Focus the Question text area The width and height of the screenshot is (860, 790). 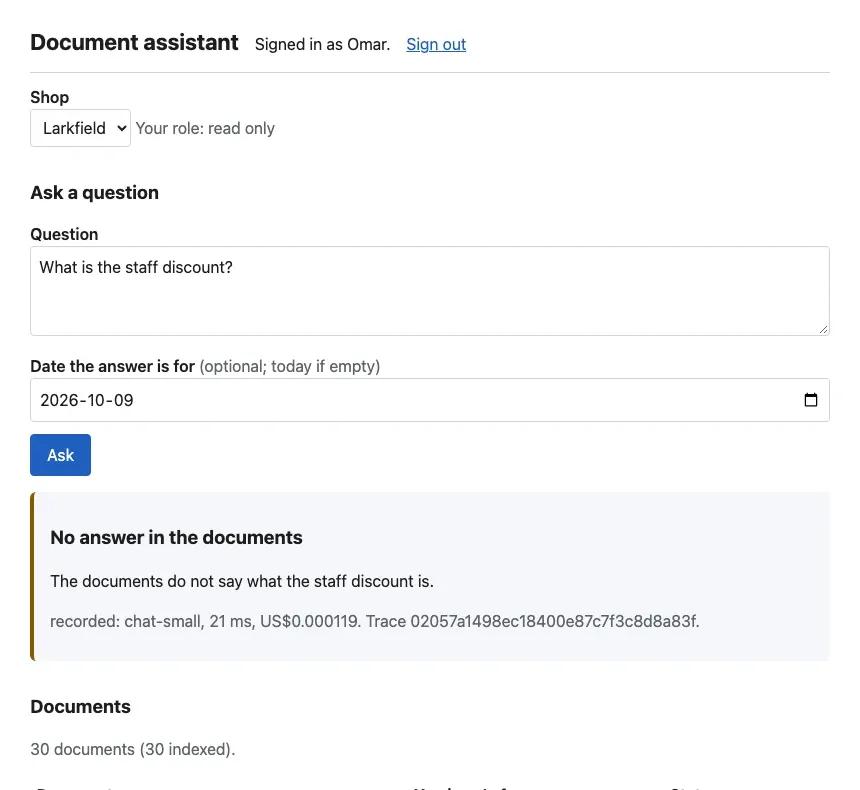(x=429, y=291)
